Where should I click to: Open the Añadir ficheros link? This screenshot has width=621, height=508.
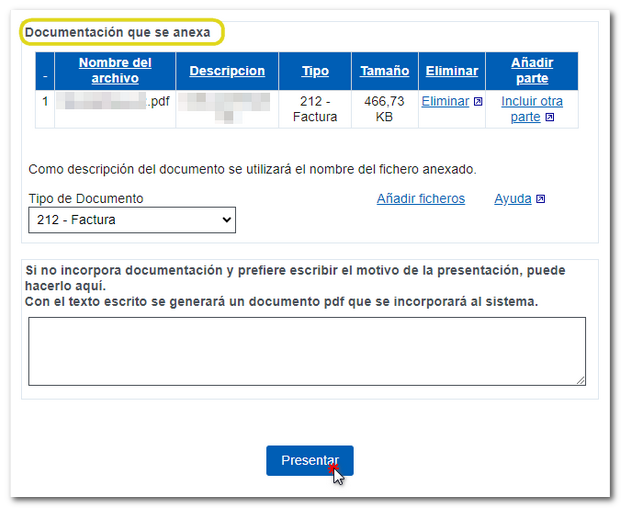click(x=420, y=199)
